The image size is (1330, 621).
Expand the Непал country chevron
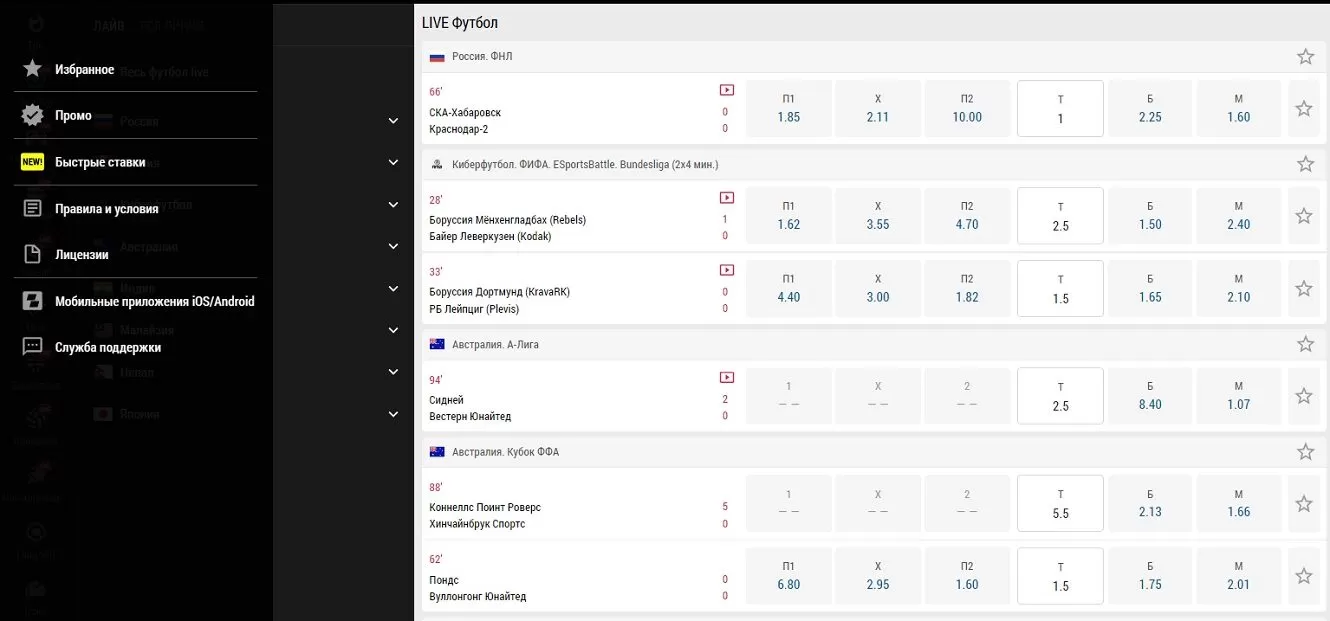(x=393, y=372)
